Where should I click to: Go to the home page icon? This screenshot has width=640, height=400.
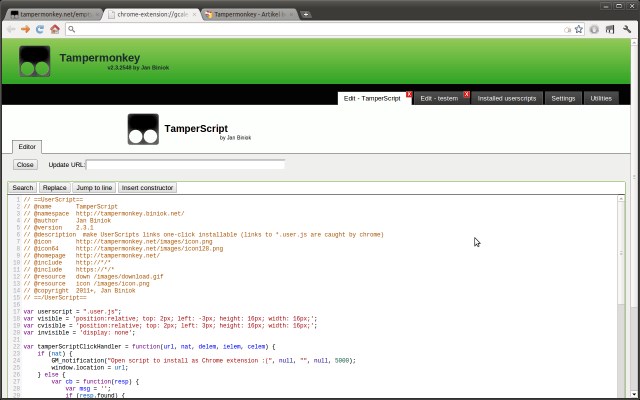coord(55,29)
